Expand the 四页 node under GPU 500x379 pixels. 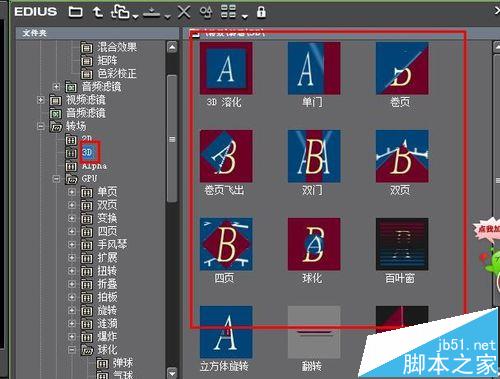pyautogui.click(x=72, y=231)
